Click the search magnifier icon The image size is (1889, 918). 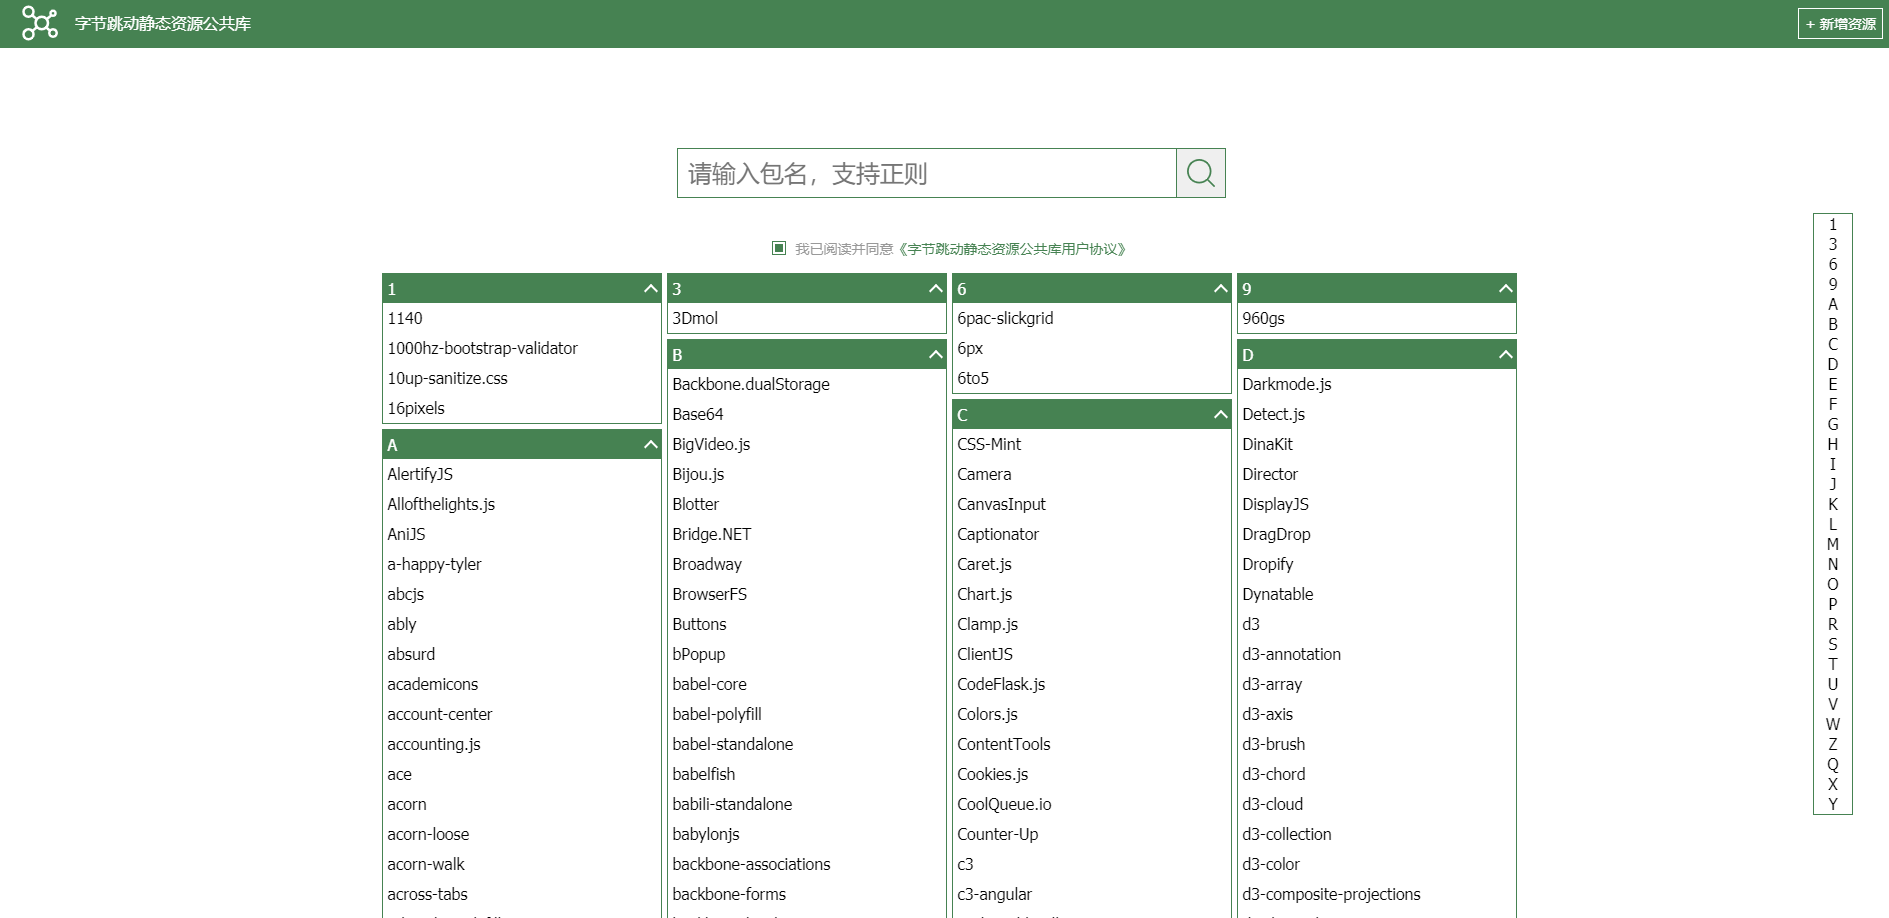click(1201, 172)
